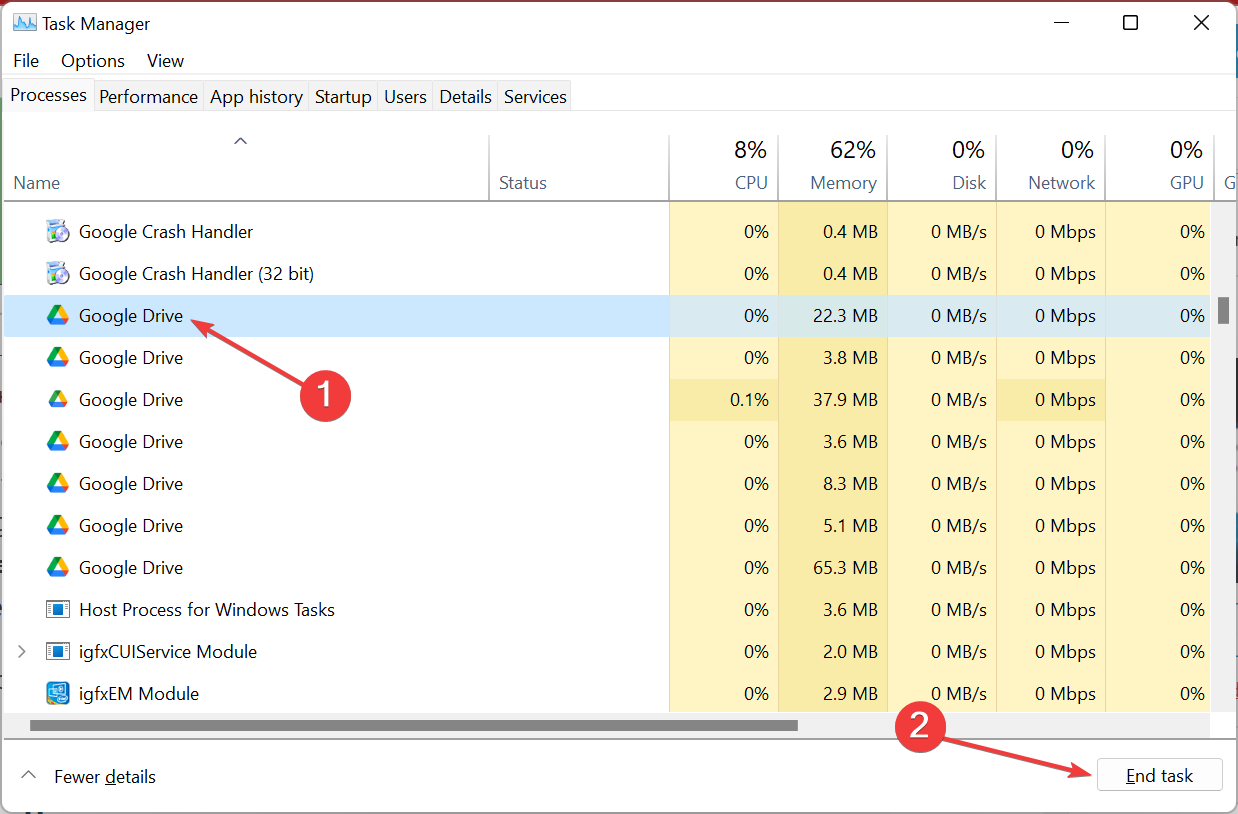Select the Google Crash Handler process name
Image resolution: width=1238 pixels, height=814 pixels.
coord(166,232)
